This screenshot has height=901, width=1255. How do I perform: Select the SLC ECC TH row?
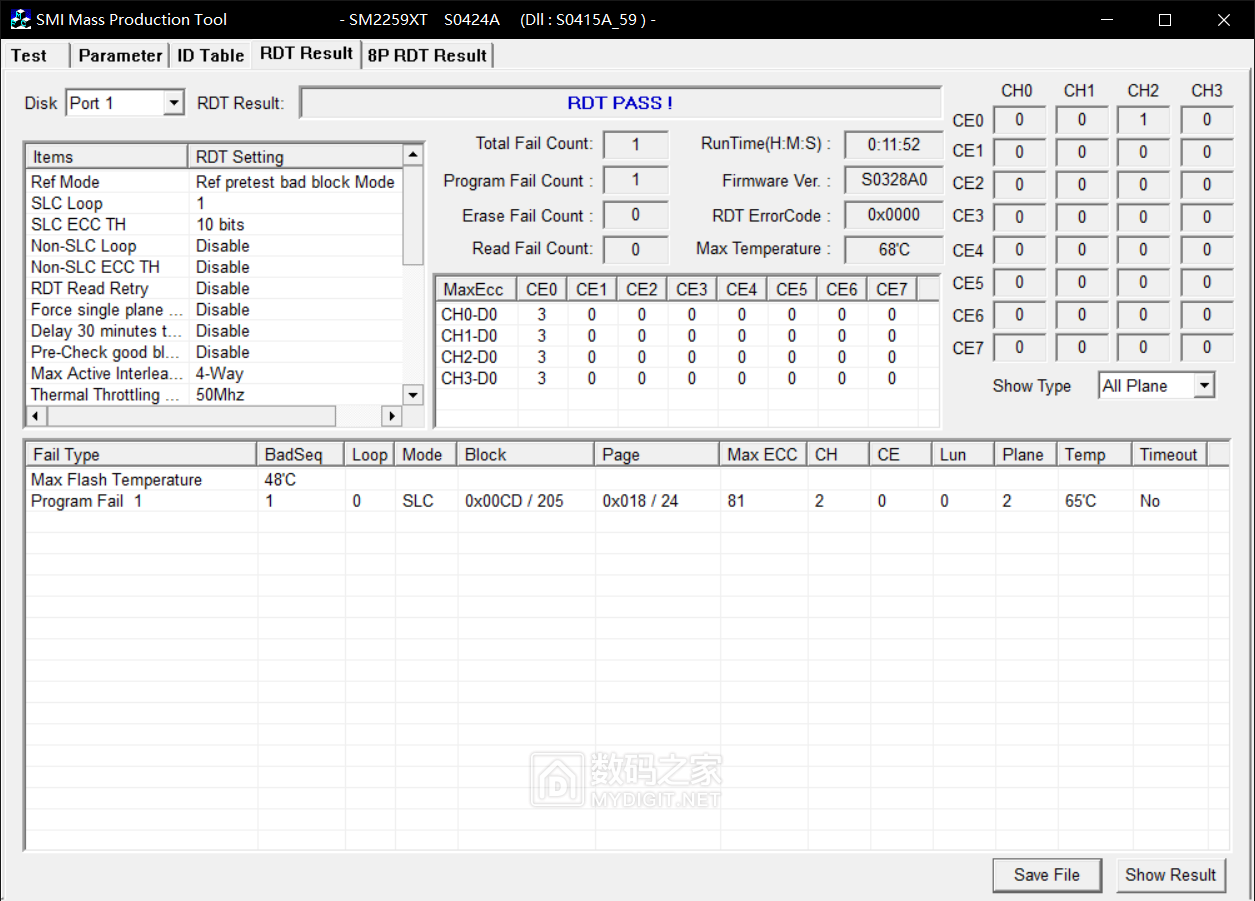pyautogui.click(x=214, y=224)
